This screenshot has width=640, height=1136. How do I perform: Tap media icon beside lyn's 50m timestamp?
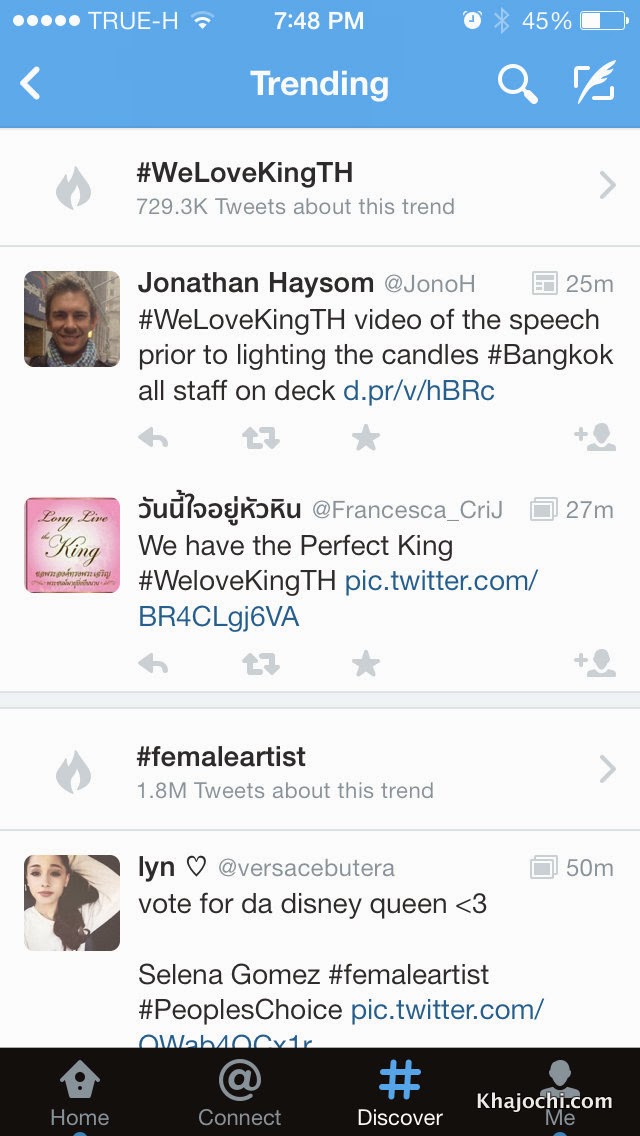pyautogui.click(x=543, y=868)
